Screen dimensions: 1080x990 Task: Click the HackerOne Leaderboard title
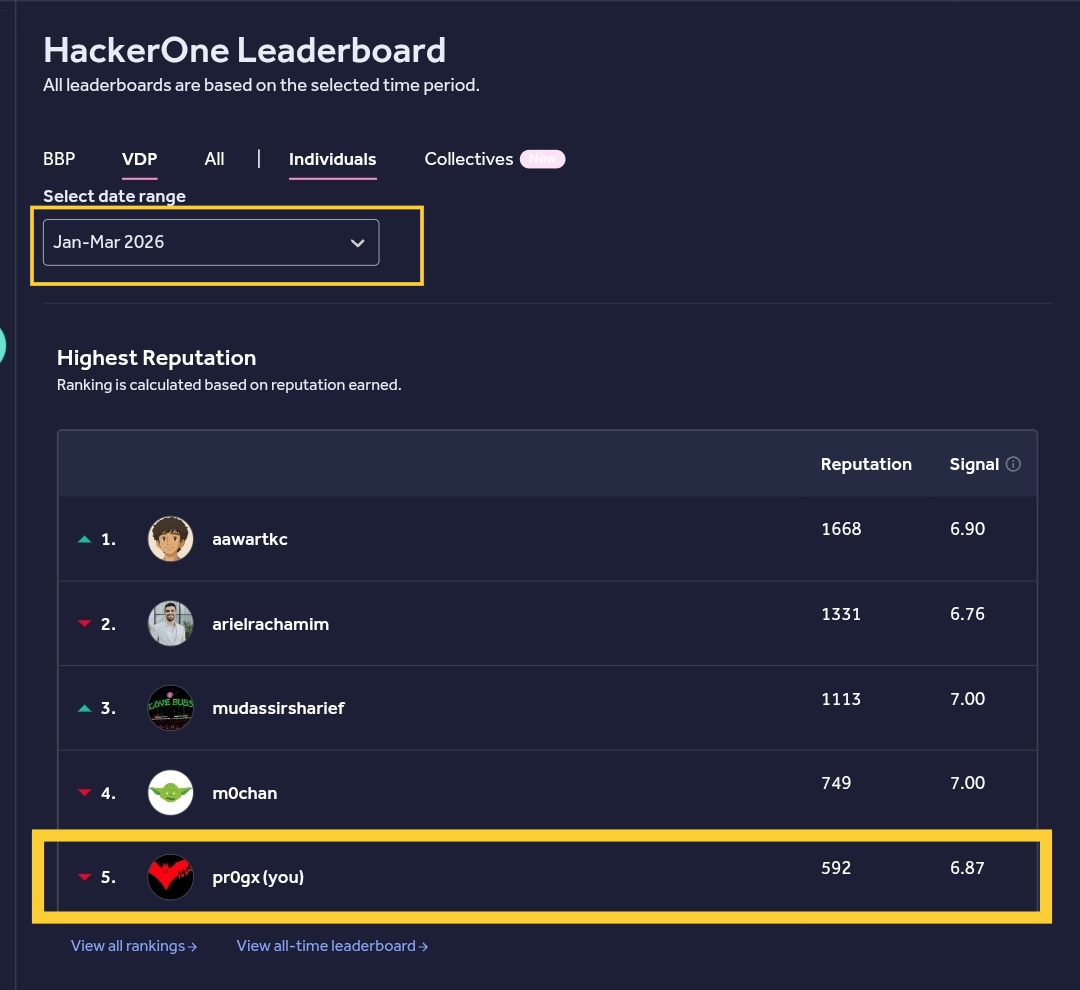pos(245,50)
